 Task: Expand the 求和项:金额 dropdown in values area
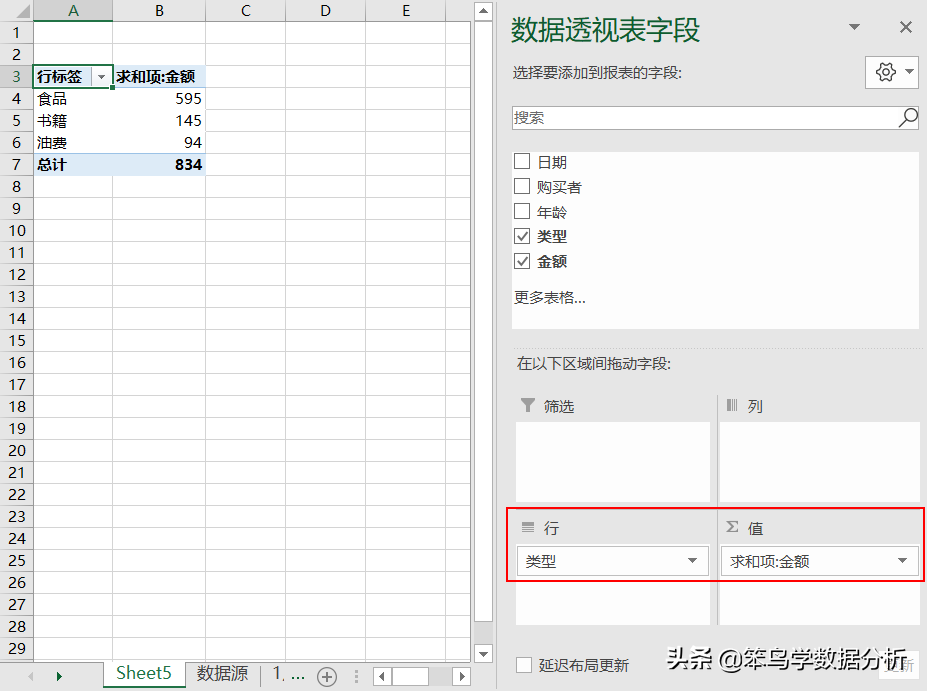point(902,561)
